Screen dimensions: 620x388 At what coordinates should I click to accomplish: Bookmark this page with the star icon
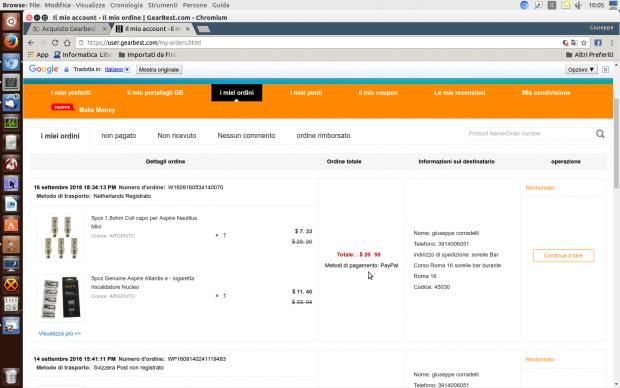pos(584,43)
